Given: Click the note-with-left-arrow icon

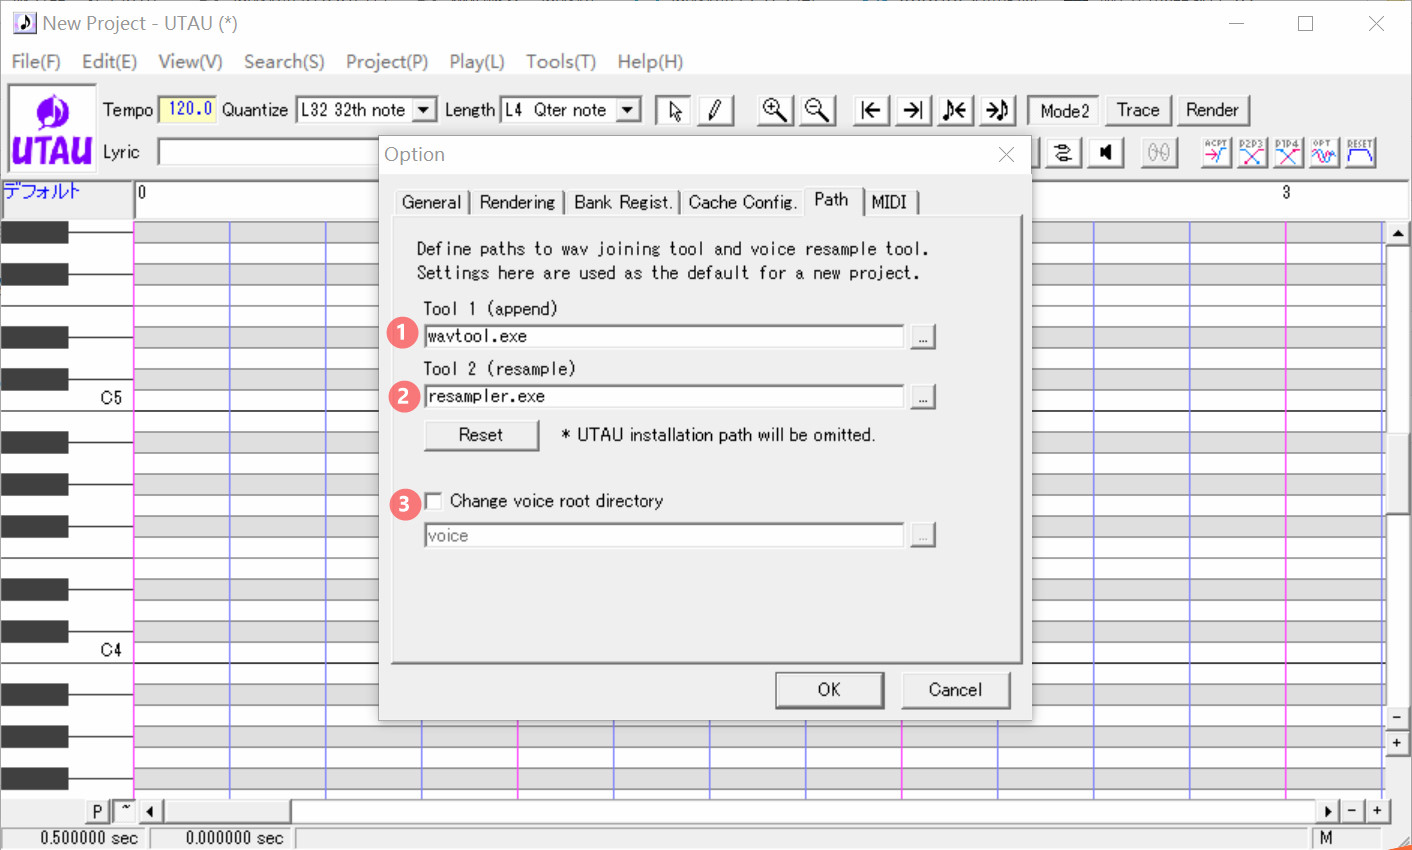Looking at the screenshot, I should [x=955, y=110].
